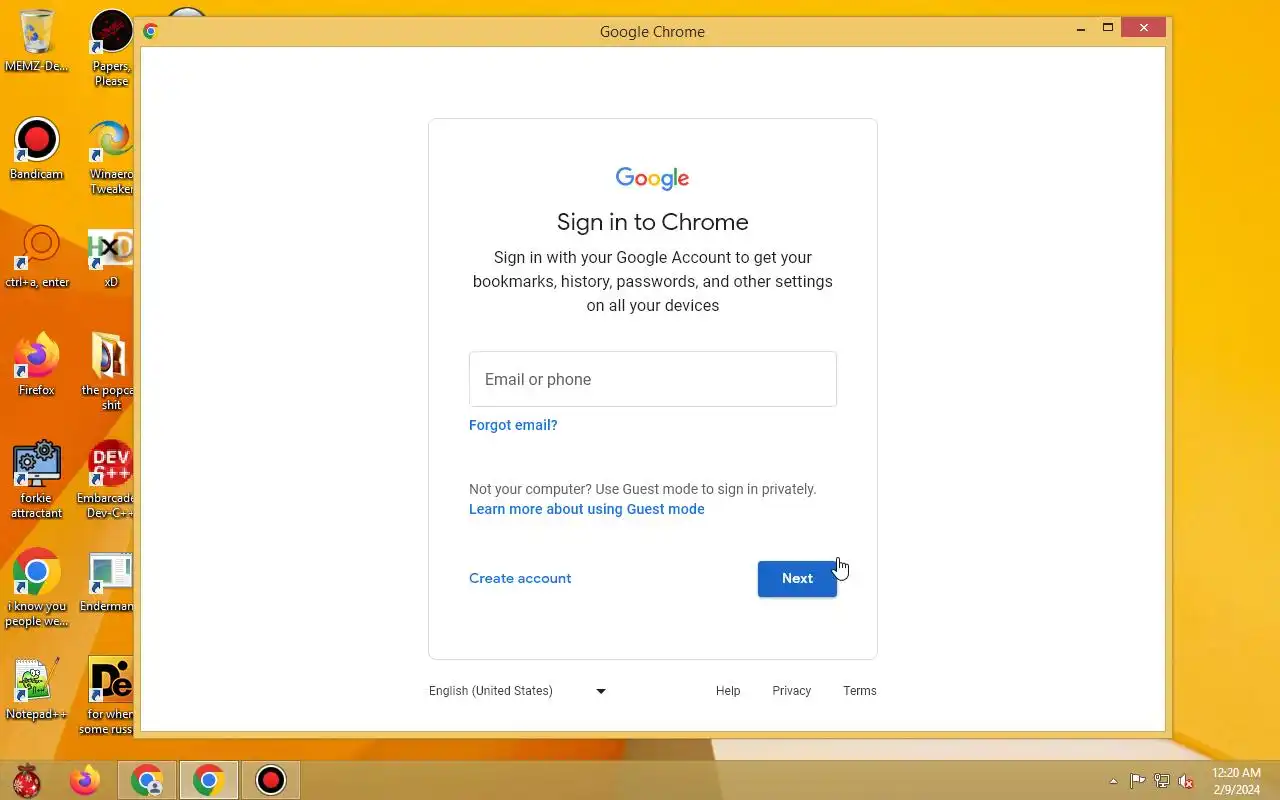Open the MEMZ recycle bin desktop icon
Viewport: 1280px width, 800px height.
(37, 41)
